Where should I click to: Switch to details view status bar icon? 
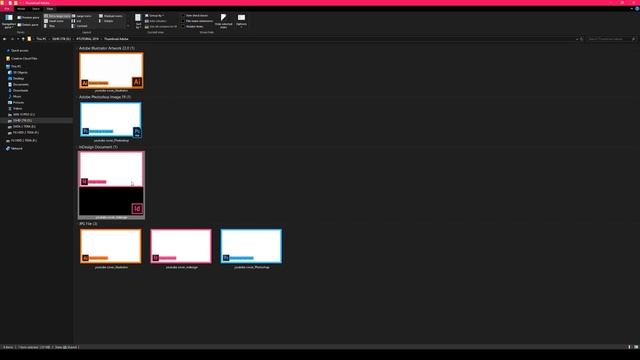(x=629, y=347)
